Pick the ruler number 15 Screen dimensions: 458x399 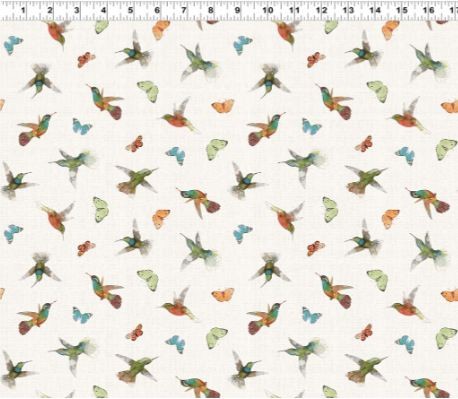pos(402,10)
